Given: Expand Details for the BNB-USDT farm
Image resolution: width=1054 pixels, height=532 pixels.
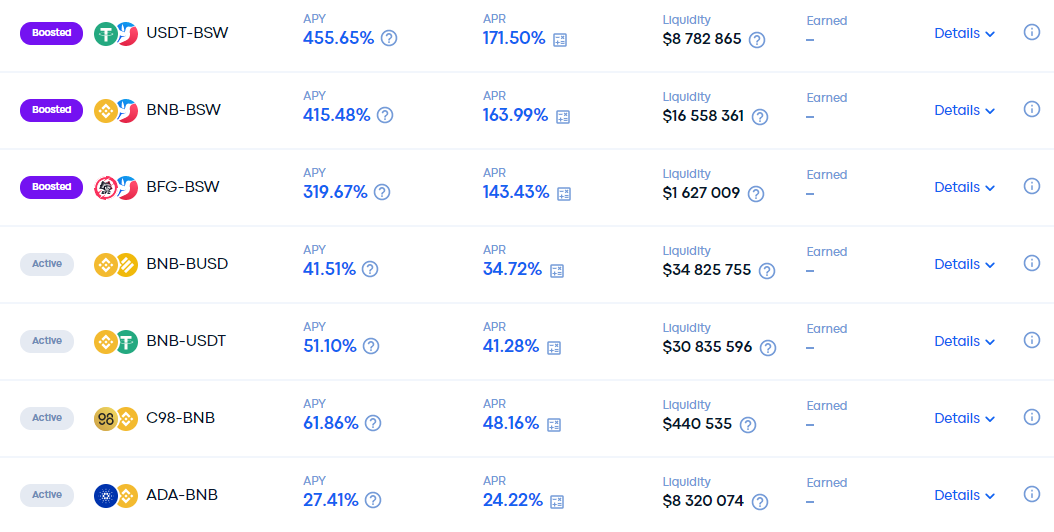Looking at the screenshot, I should click(964, 341).
